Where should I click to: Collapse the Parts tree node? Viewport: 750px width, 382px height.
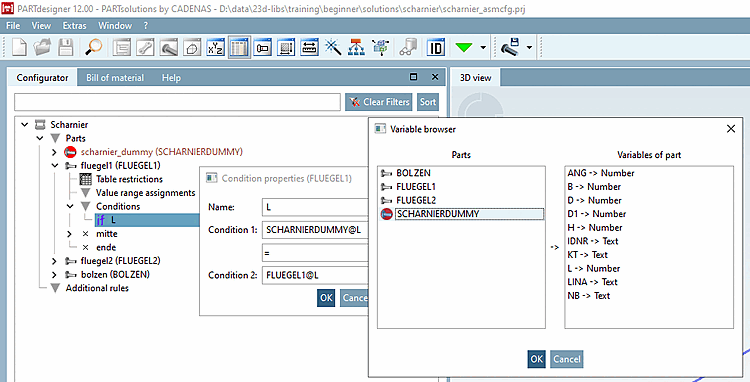point(40,139)
